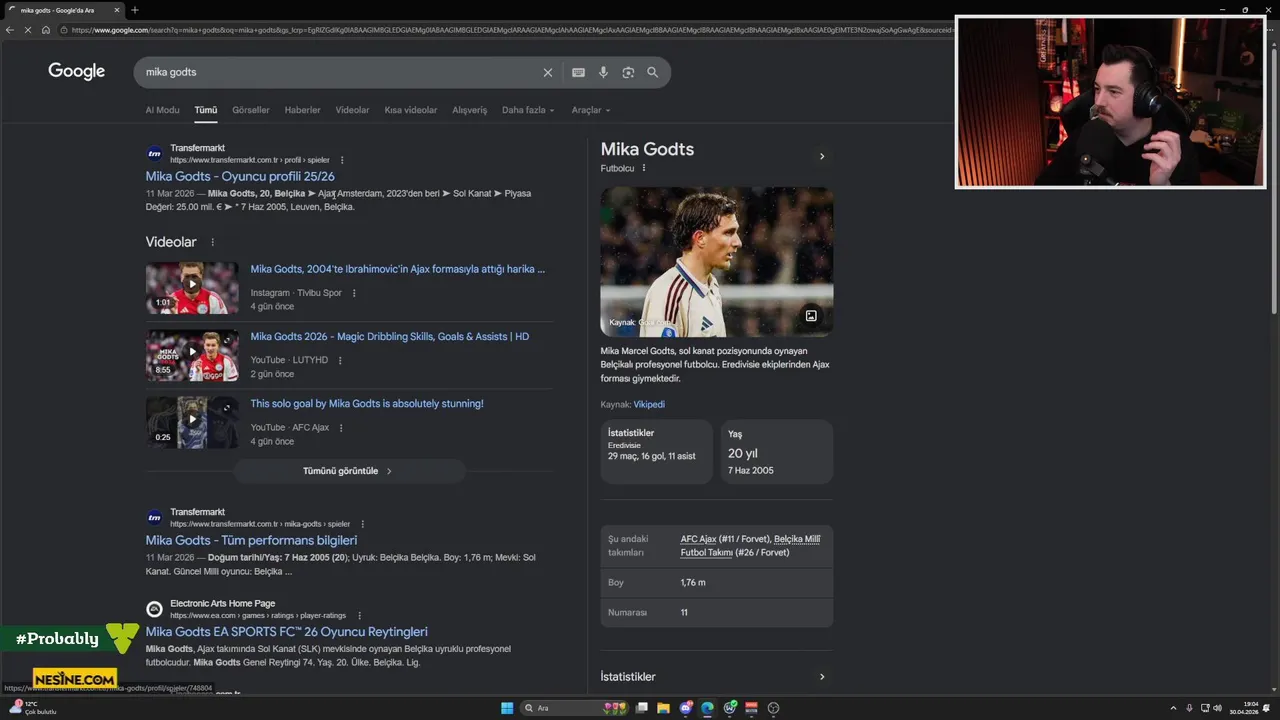Show hidden system tray icons
This screenshot has height=720, width=1280.
tap(1172, 708)
